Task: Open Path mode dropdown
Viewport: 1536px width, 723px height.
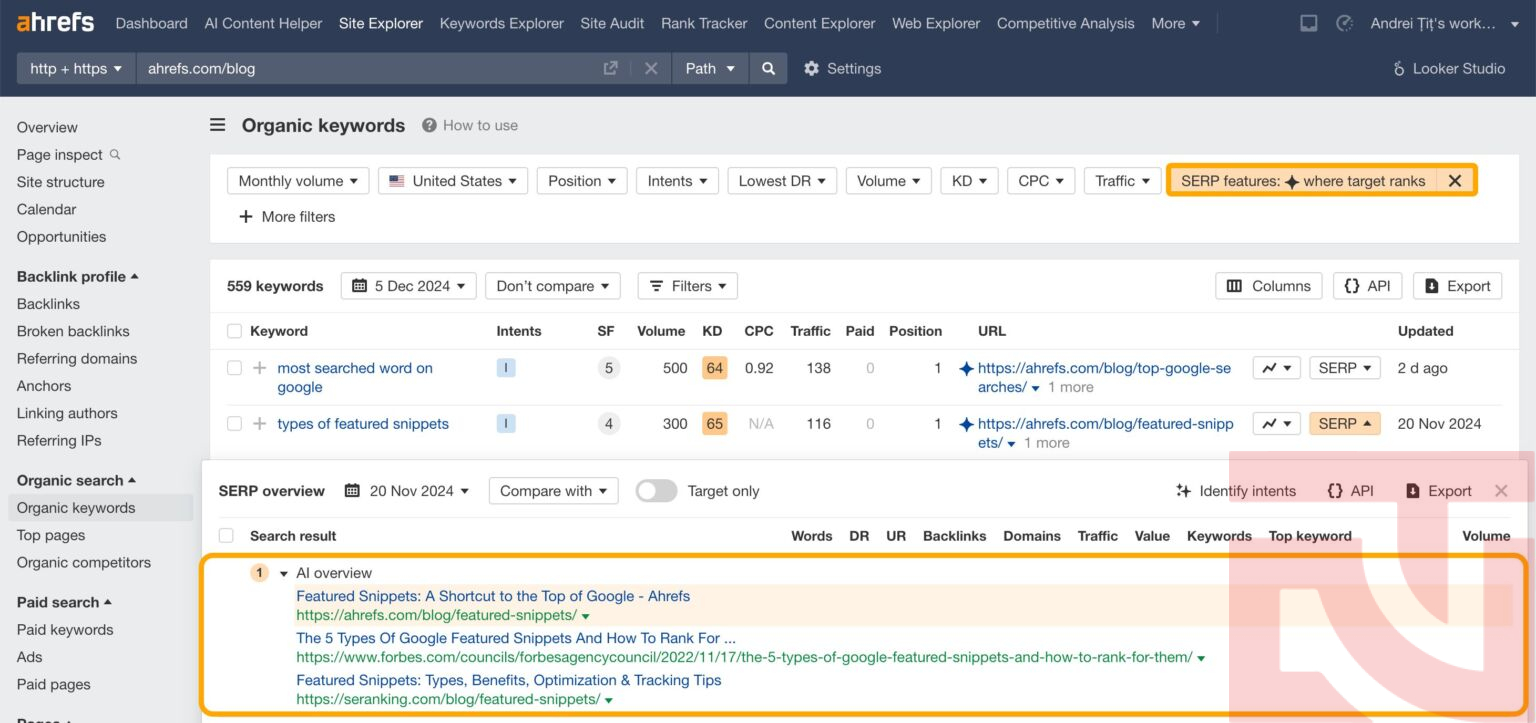Action: [710, 68]
